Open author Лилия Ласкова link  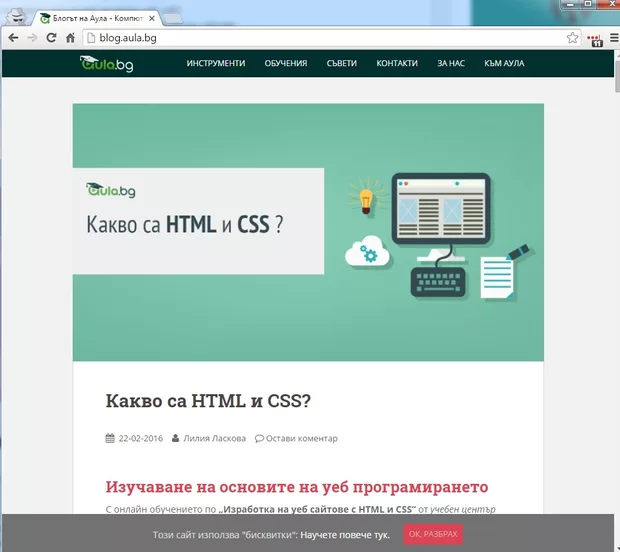pyautogui.click(x=214, y=438)
